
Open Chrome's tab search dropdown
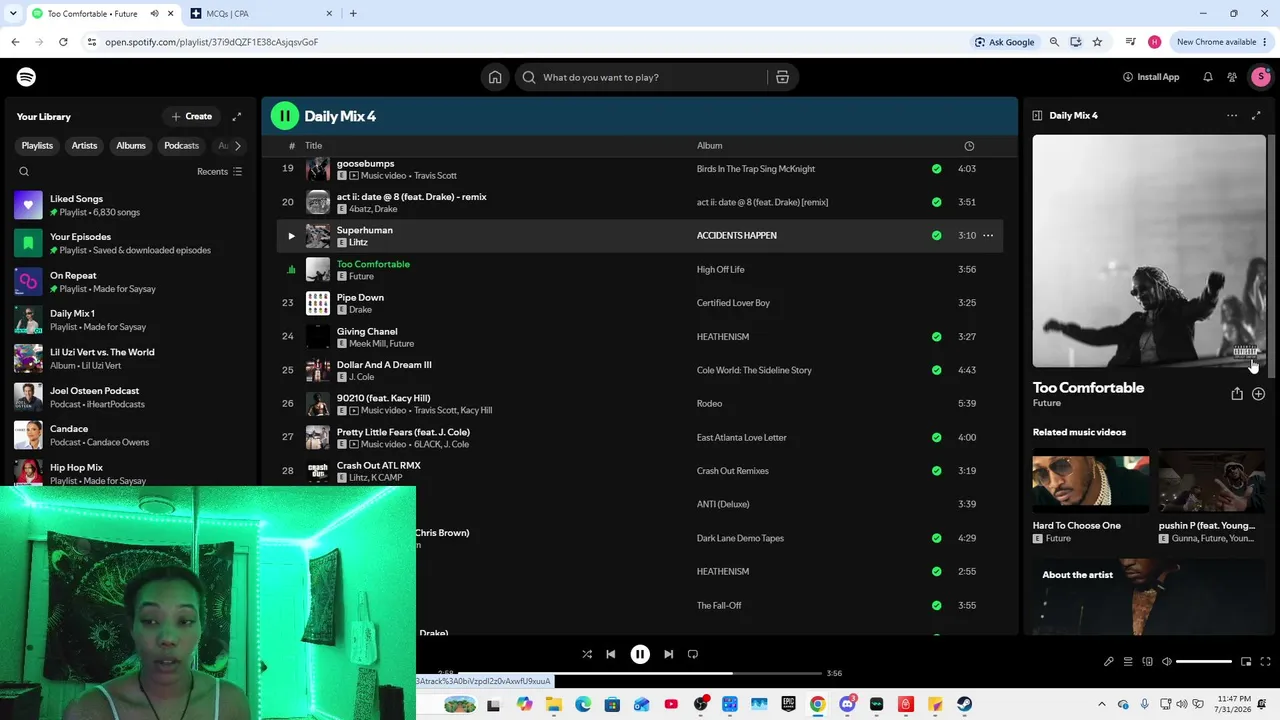click(x=13, y=14)
